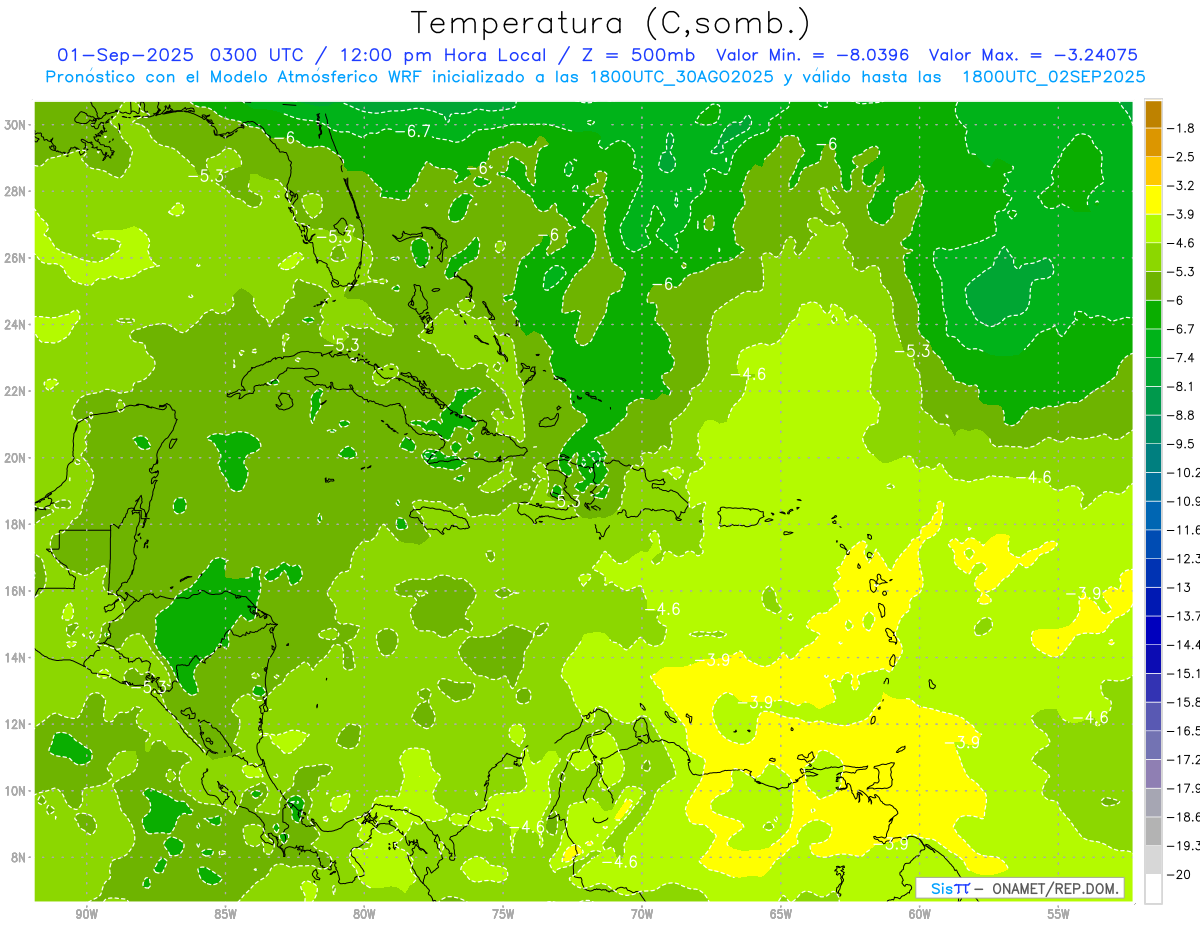
Task: Pick the topmost brown colorbar swatch above -1.8
Action: [x=1153, y=114]
